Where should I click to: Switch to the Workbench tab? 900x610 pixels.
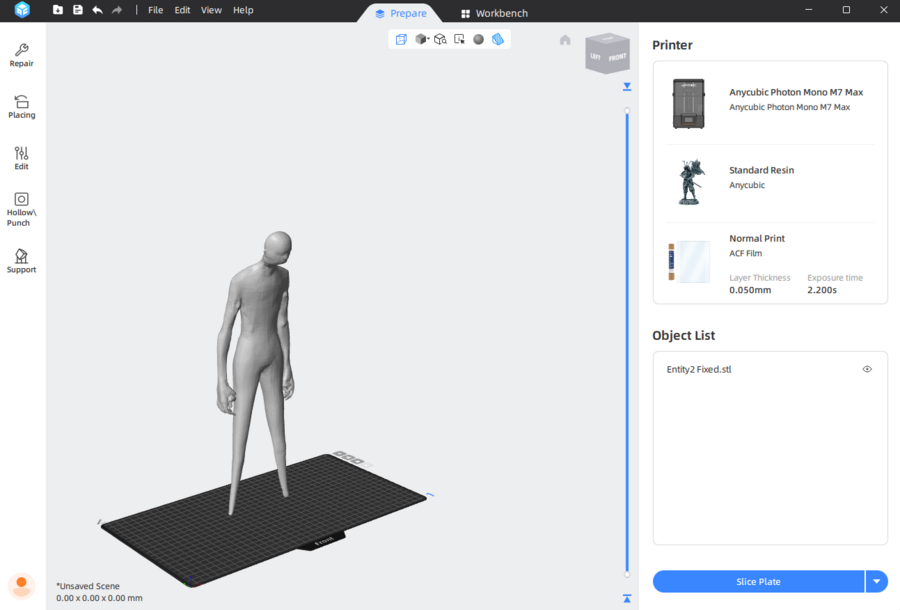[x=494, y=13]
